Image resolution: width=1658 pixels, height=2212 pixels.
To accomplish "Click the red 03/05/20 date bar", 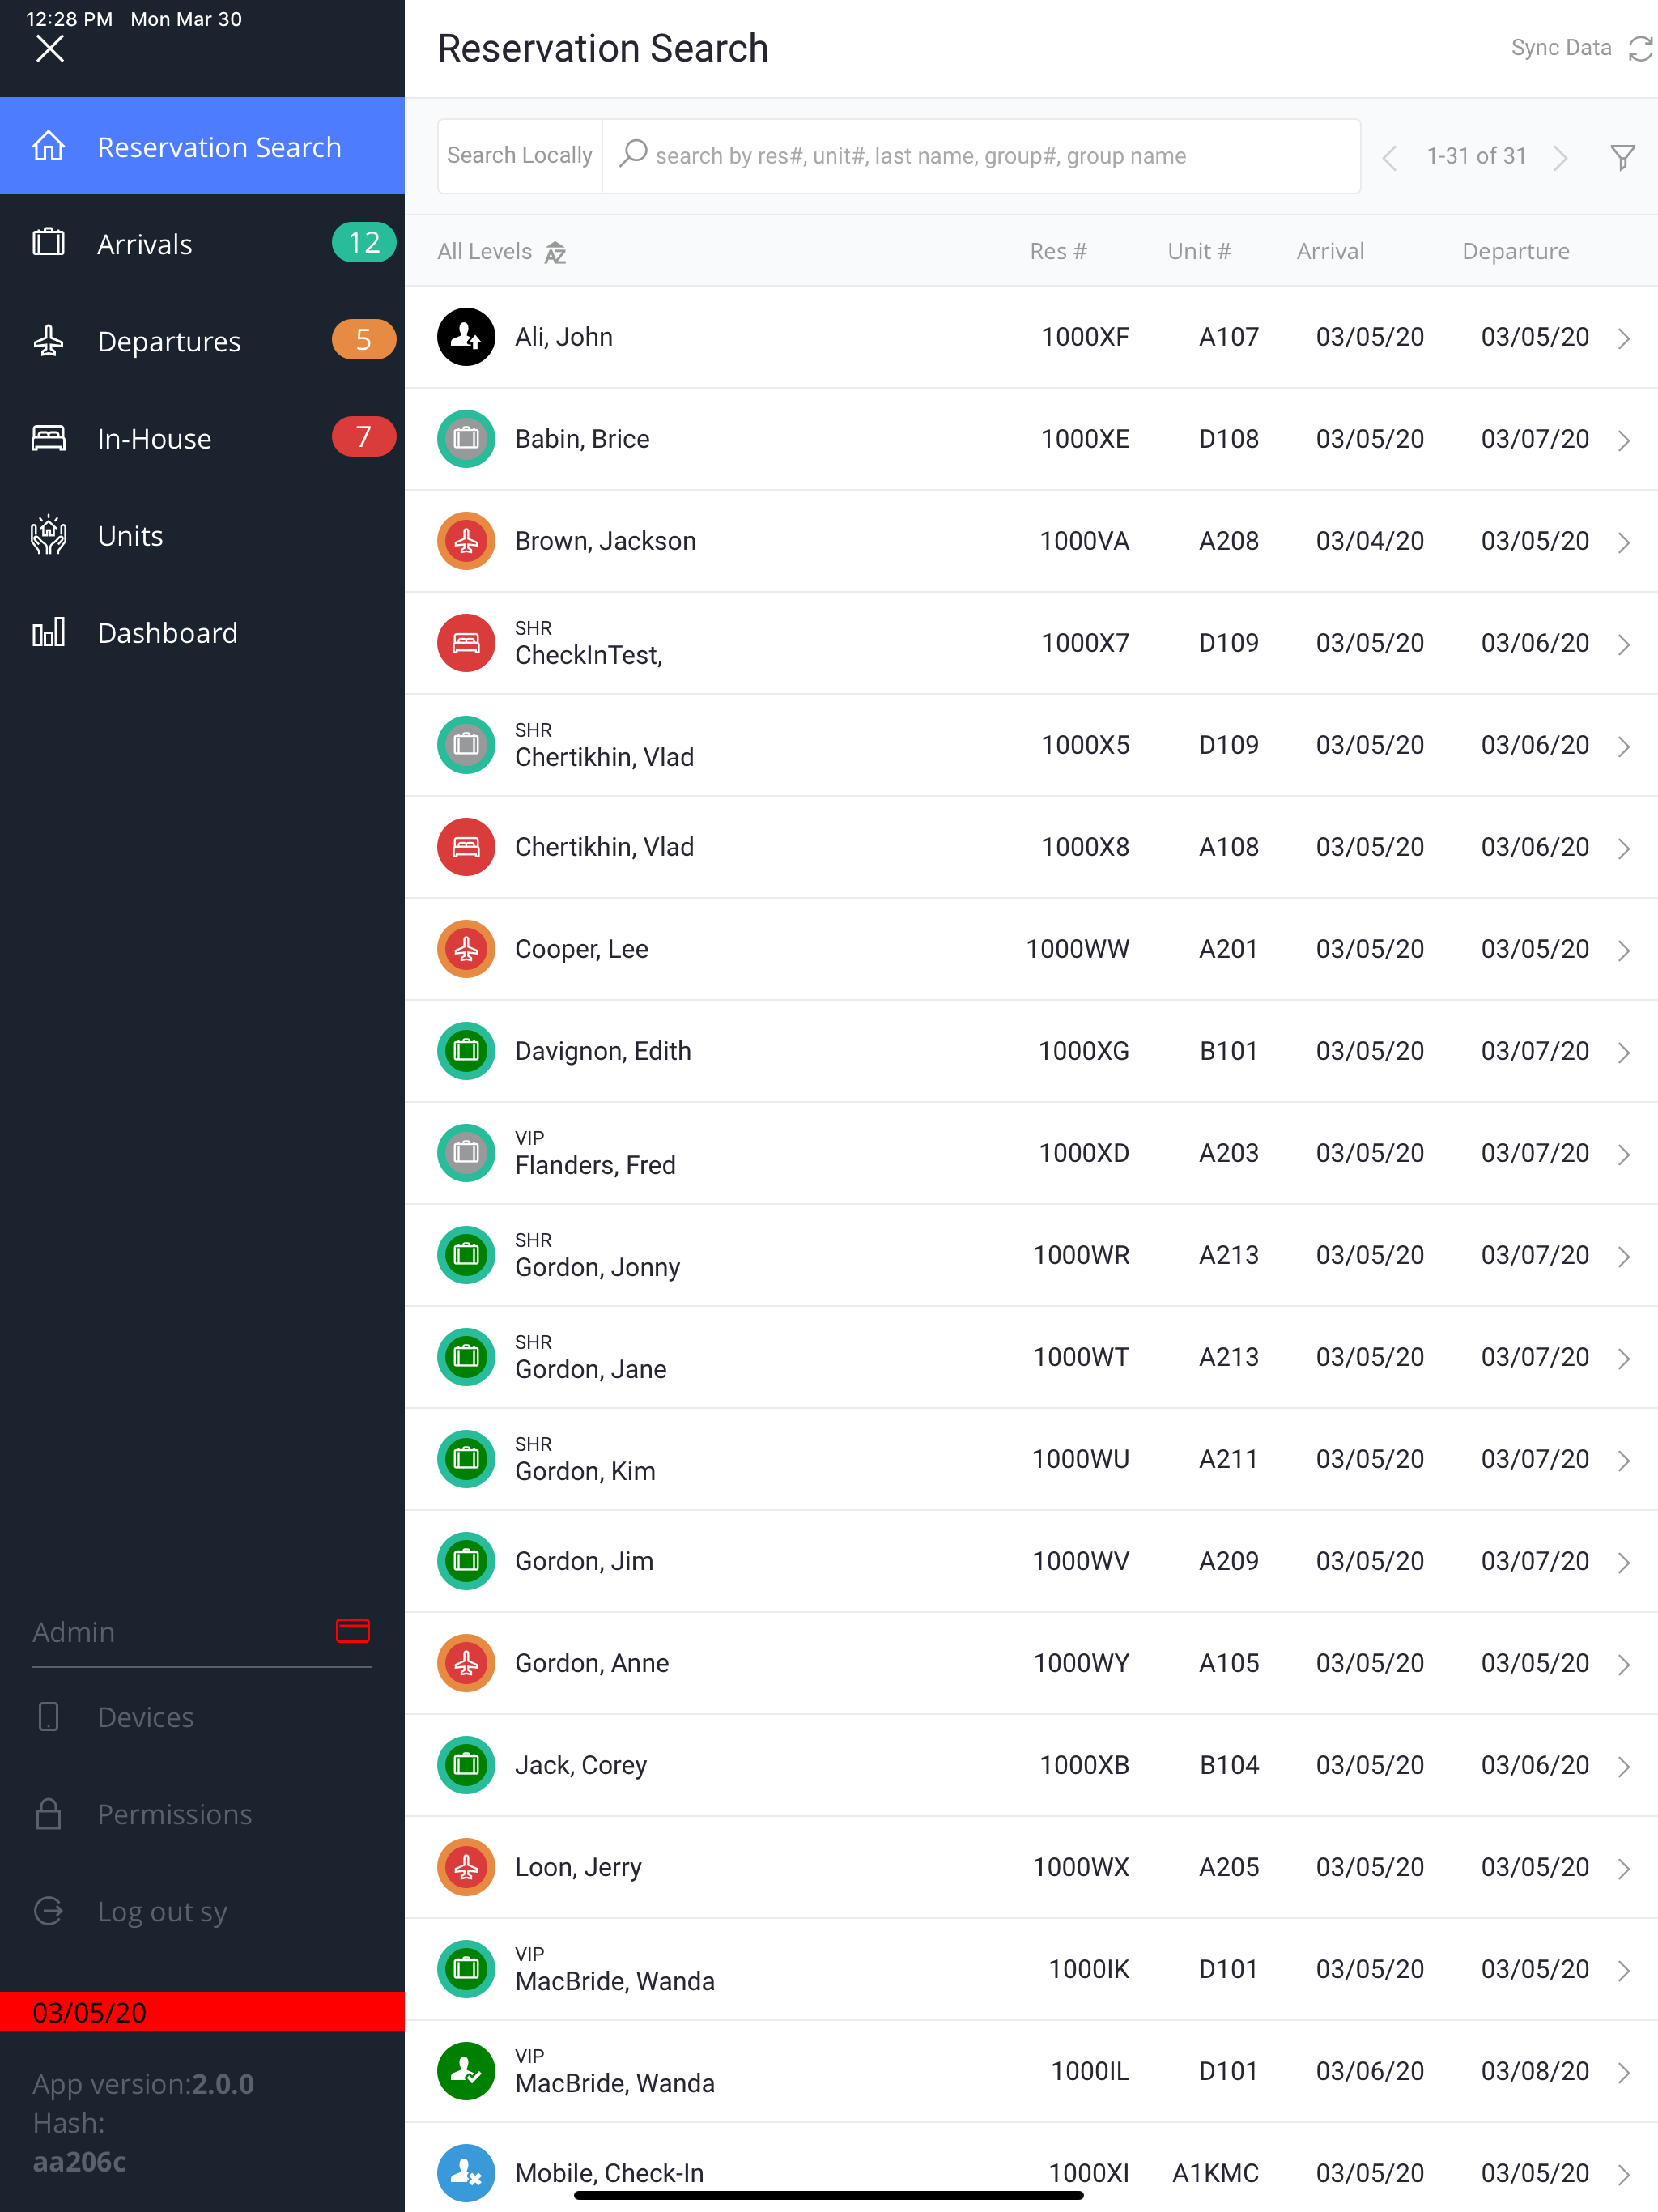I will pyautogui.click(x=202, y=2011).
